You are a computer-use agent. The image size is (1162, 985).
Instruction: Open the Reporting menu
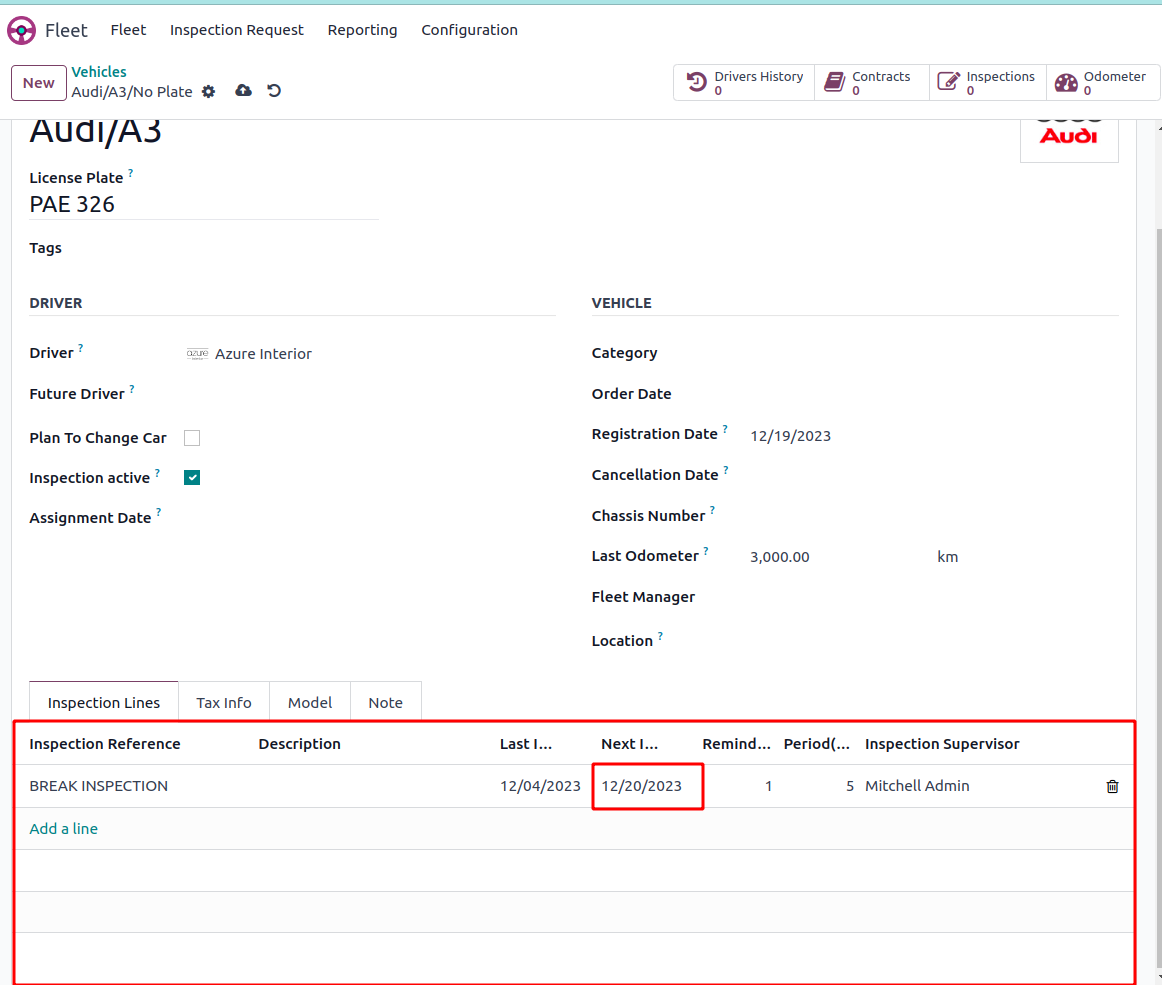coord(362,30)
